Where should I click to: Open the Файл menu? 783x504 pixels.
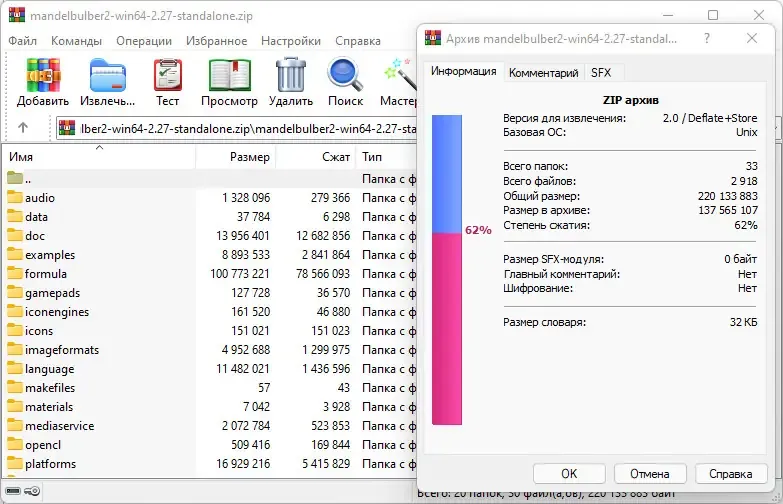point(22,41)
